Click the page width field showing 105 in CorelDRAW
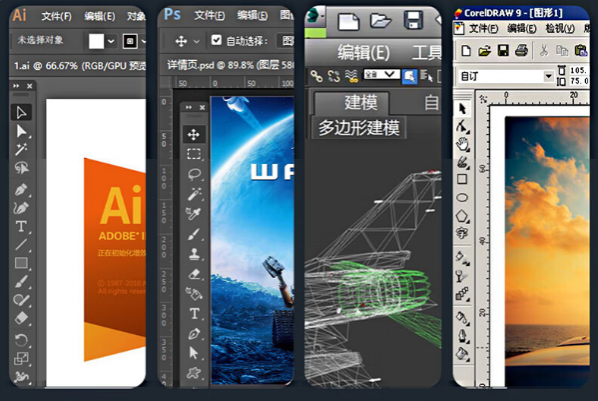The width and height of the screenshot is (598, 401). click(x=579, y=70)
